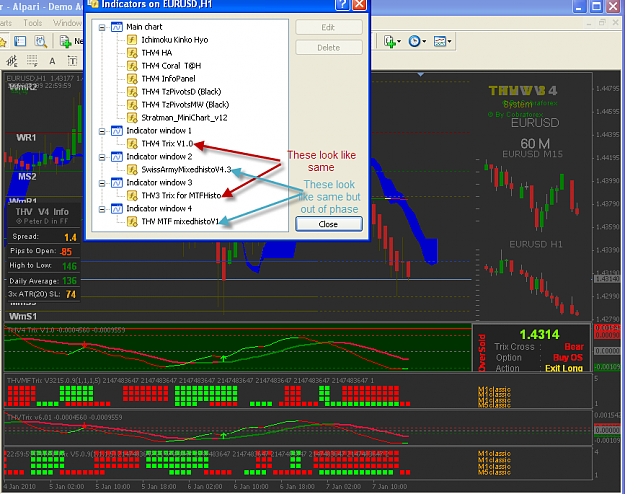Collapse the Indicator window 4 node
This screenshot has width=625, height=494.
[x=102, y=209]
